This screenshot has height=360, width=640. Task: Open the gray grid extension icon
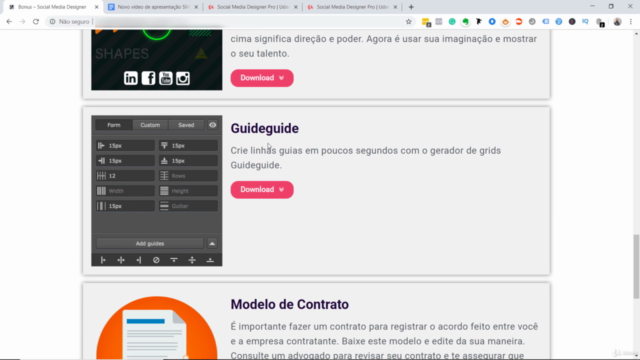click(439, 22)
